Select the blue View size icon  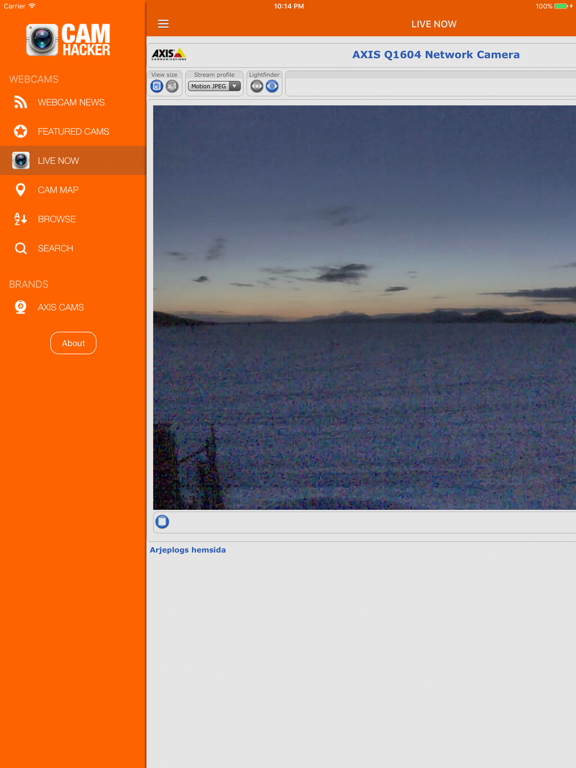click(157, 86)
